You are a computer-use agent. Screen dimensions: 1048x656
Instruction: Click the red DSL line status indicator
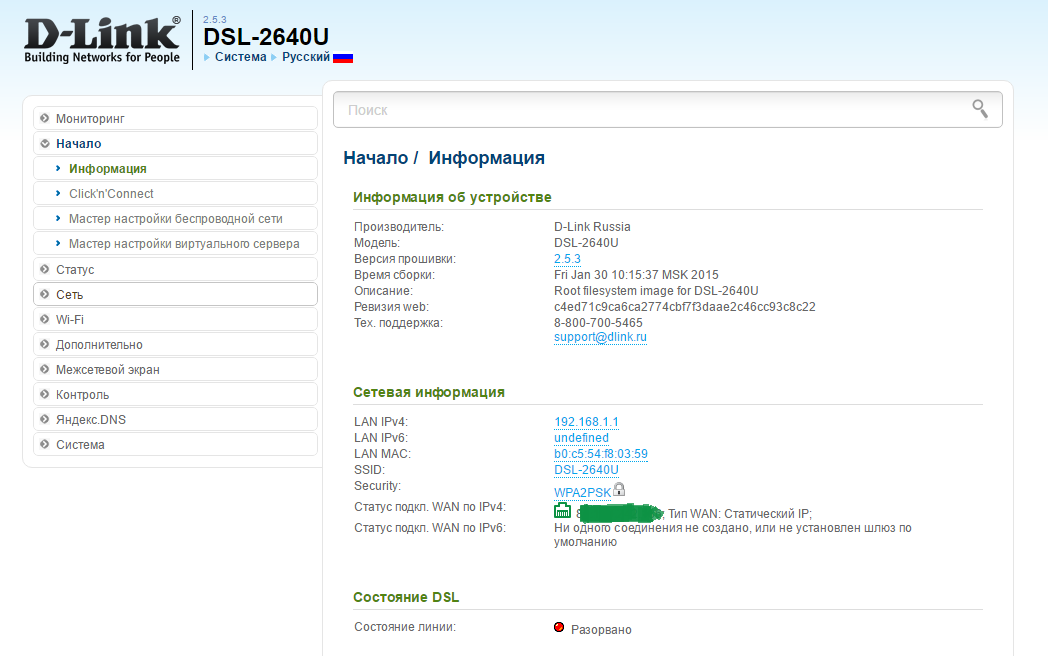coord(559,628)
